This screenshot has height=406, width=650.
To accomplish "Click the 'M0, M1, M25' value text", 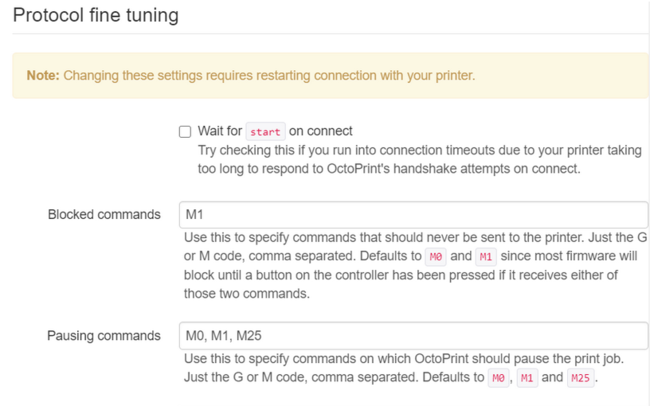I will (223, 335).
